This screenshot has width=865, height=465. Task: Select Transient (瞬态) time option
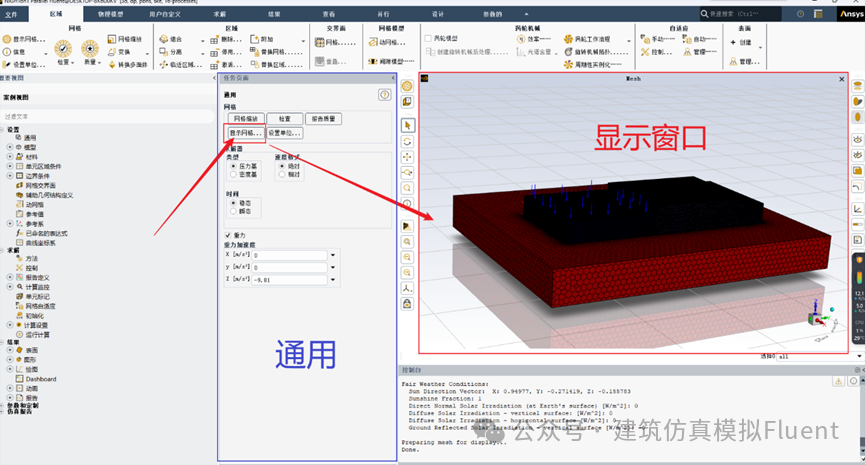(233, 211)
